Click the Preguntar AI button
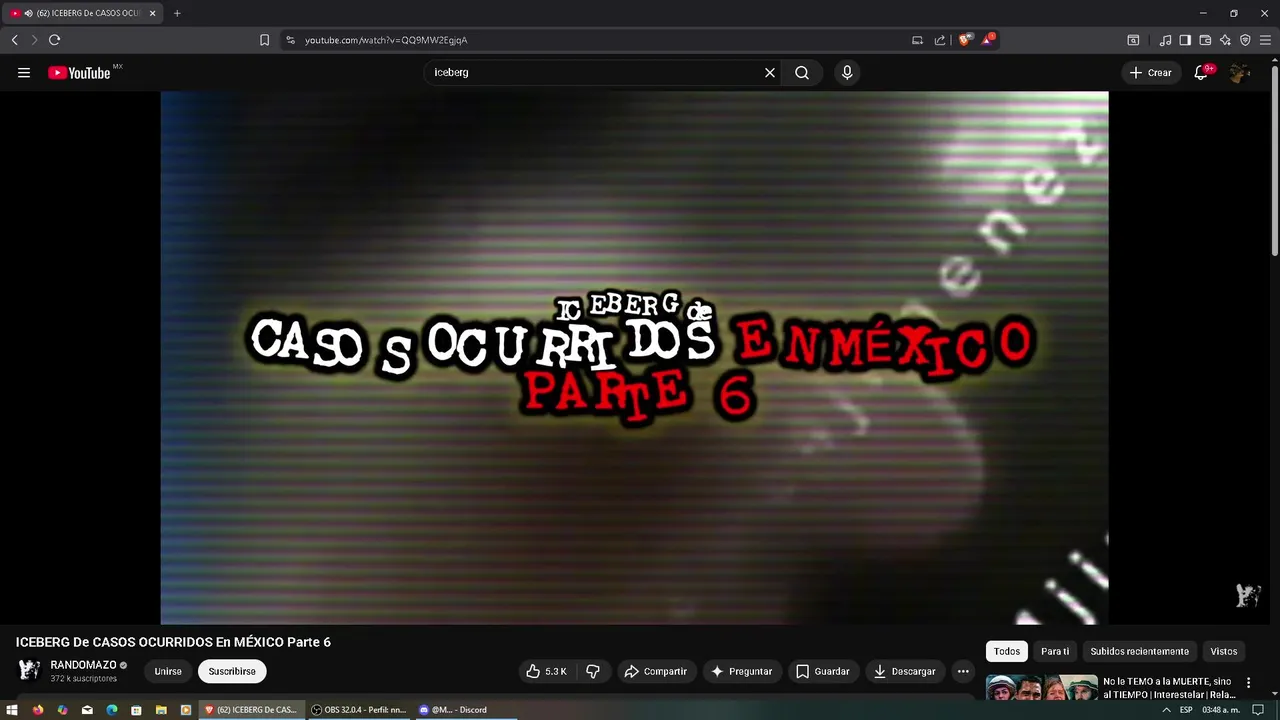Screen dimensions: 1280x720 click(741, 672)
